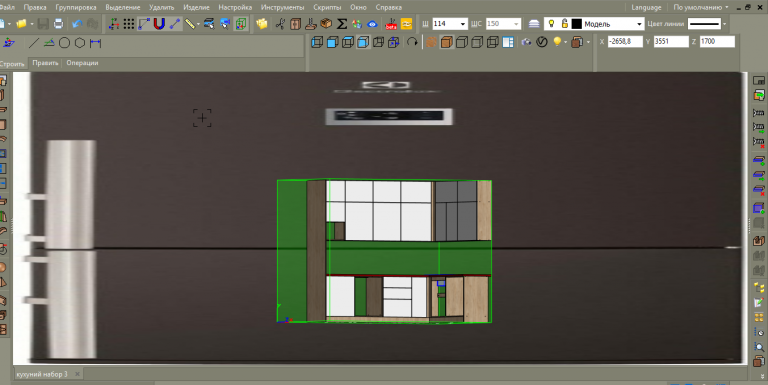
Task: Open the Справка menu
Action: 389,7
